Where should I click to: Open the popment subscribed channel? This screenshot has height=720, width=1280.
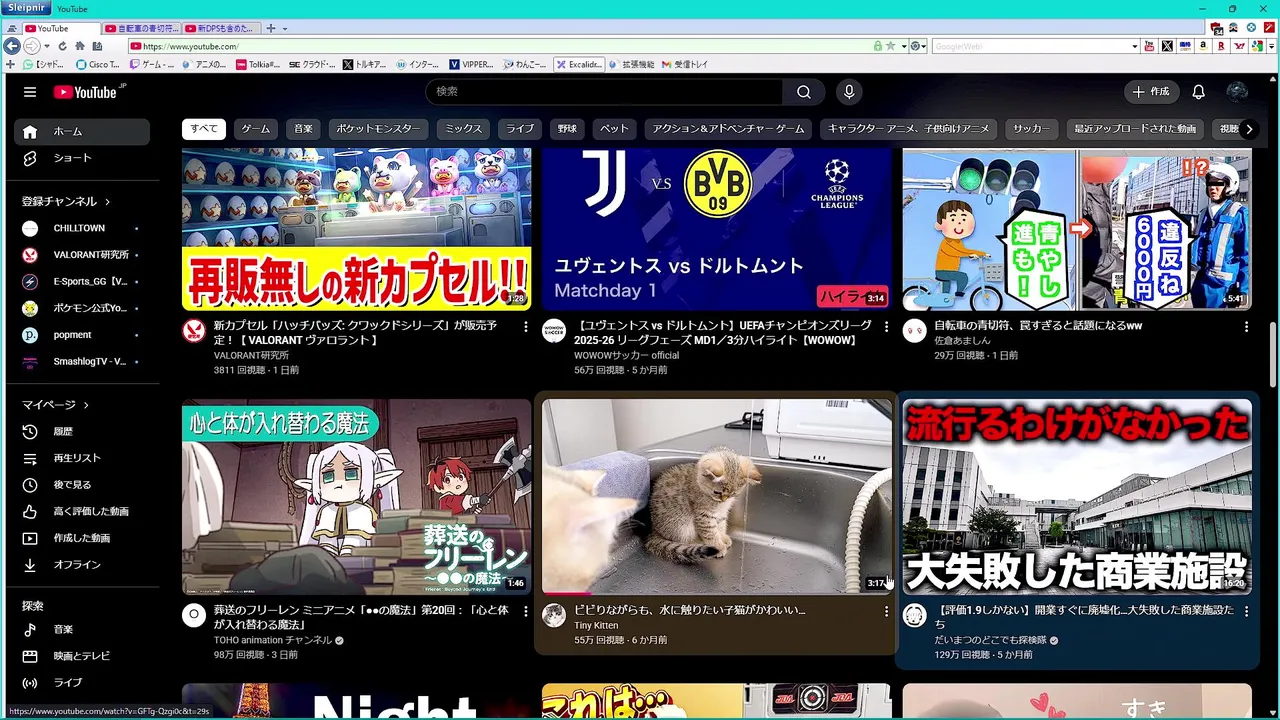82,335
